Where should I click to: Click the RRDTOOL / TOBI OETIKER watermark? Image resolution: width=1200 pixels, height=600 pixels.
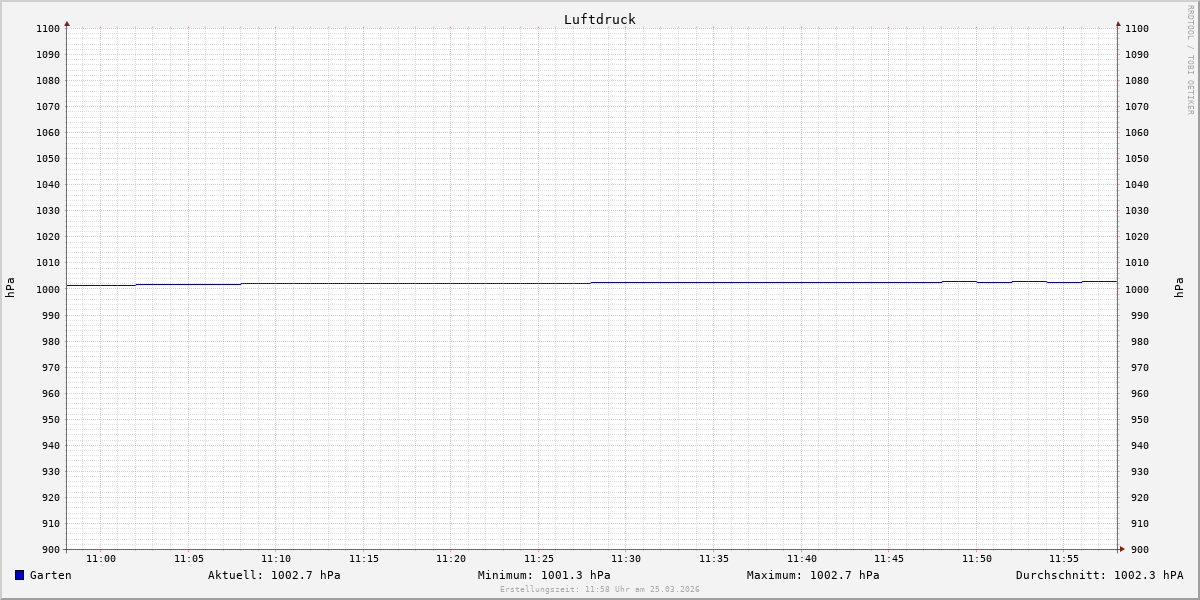[1190, 60]
